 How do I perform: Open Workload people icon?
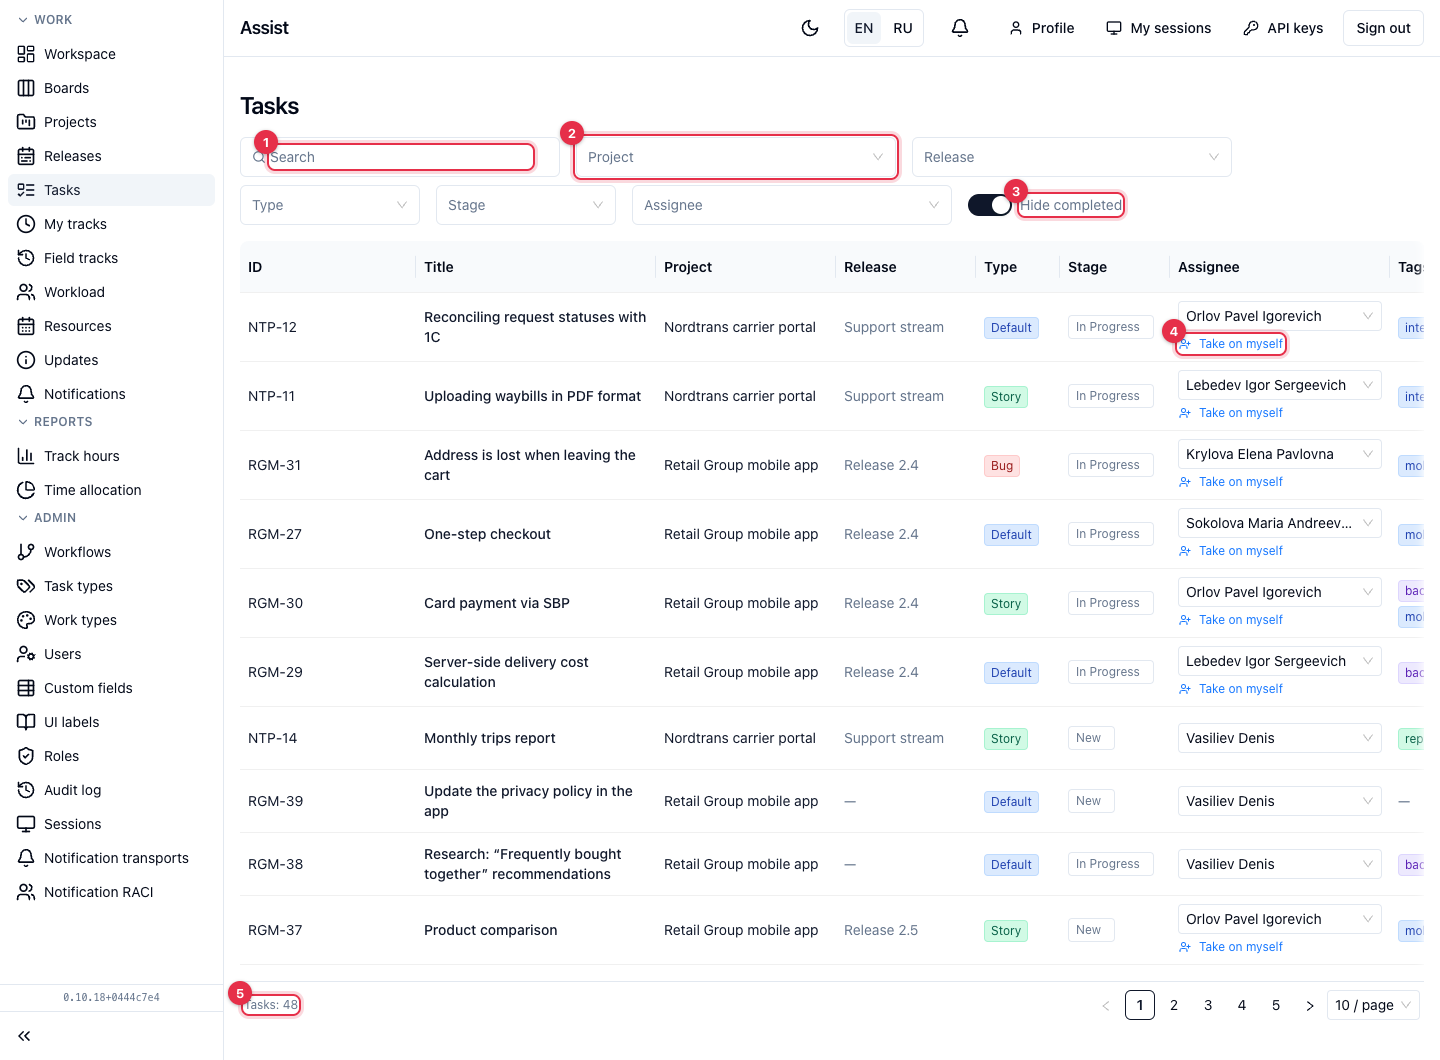tap(26, 292)
